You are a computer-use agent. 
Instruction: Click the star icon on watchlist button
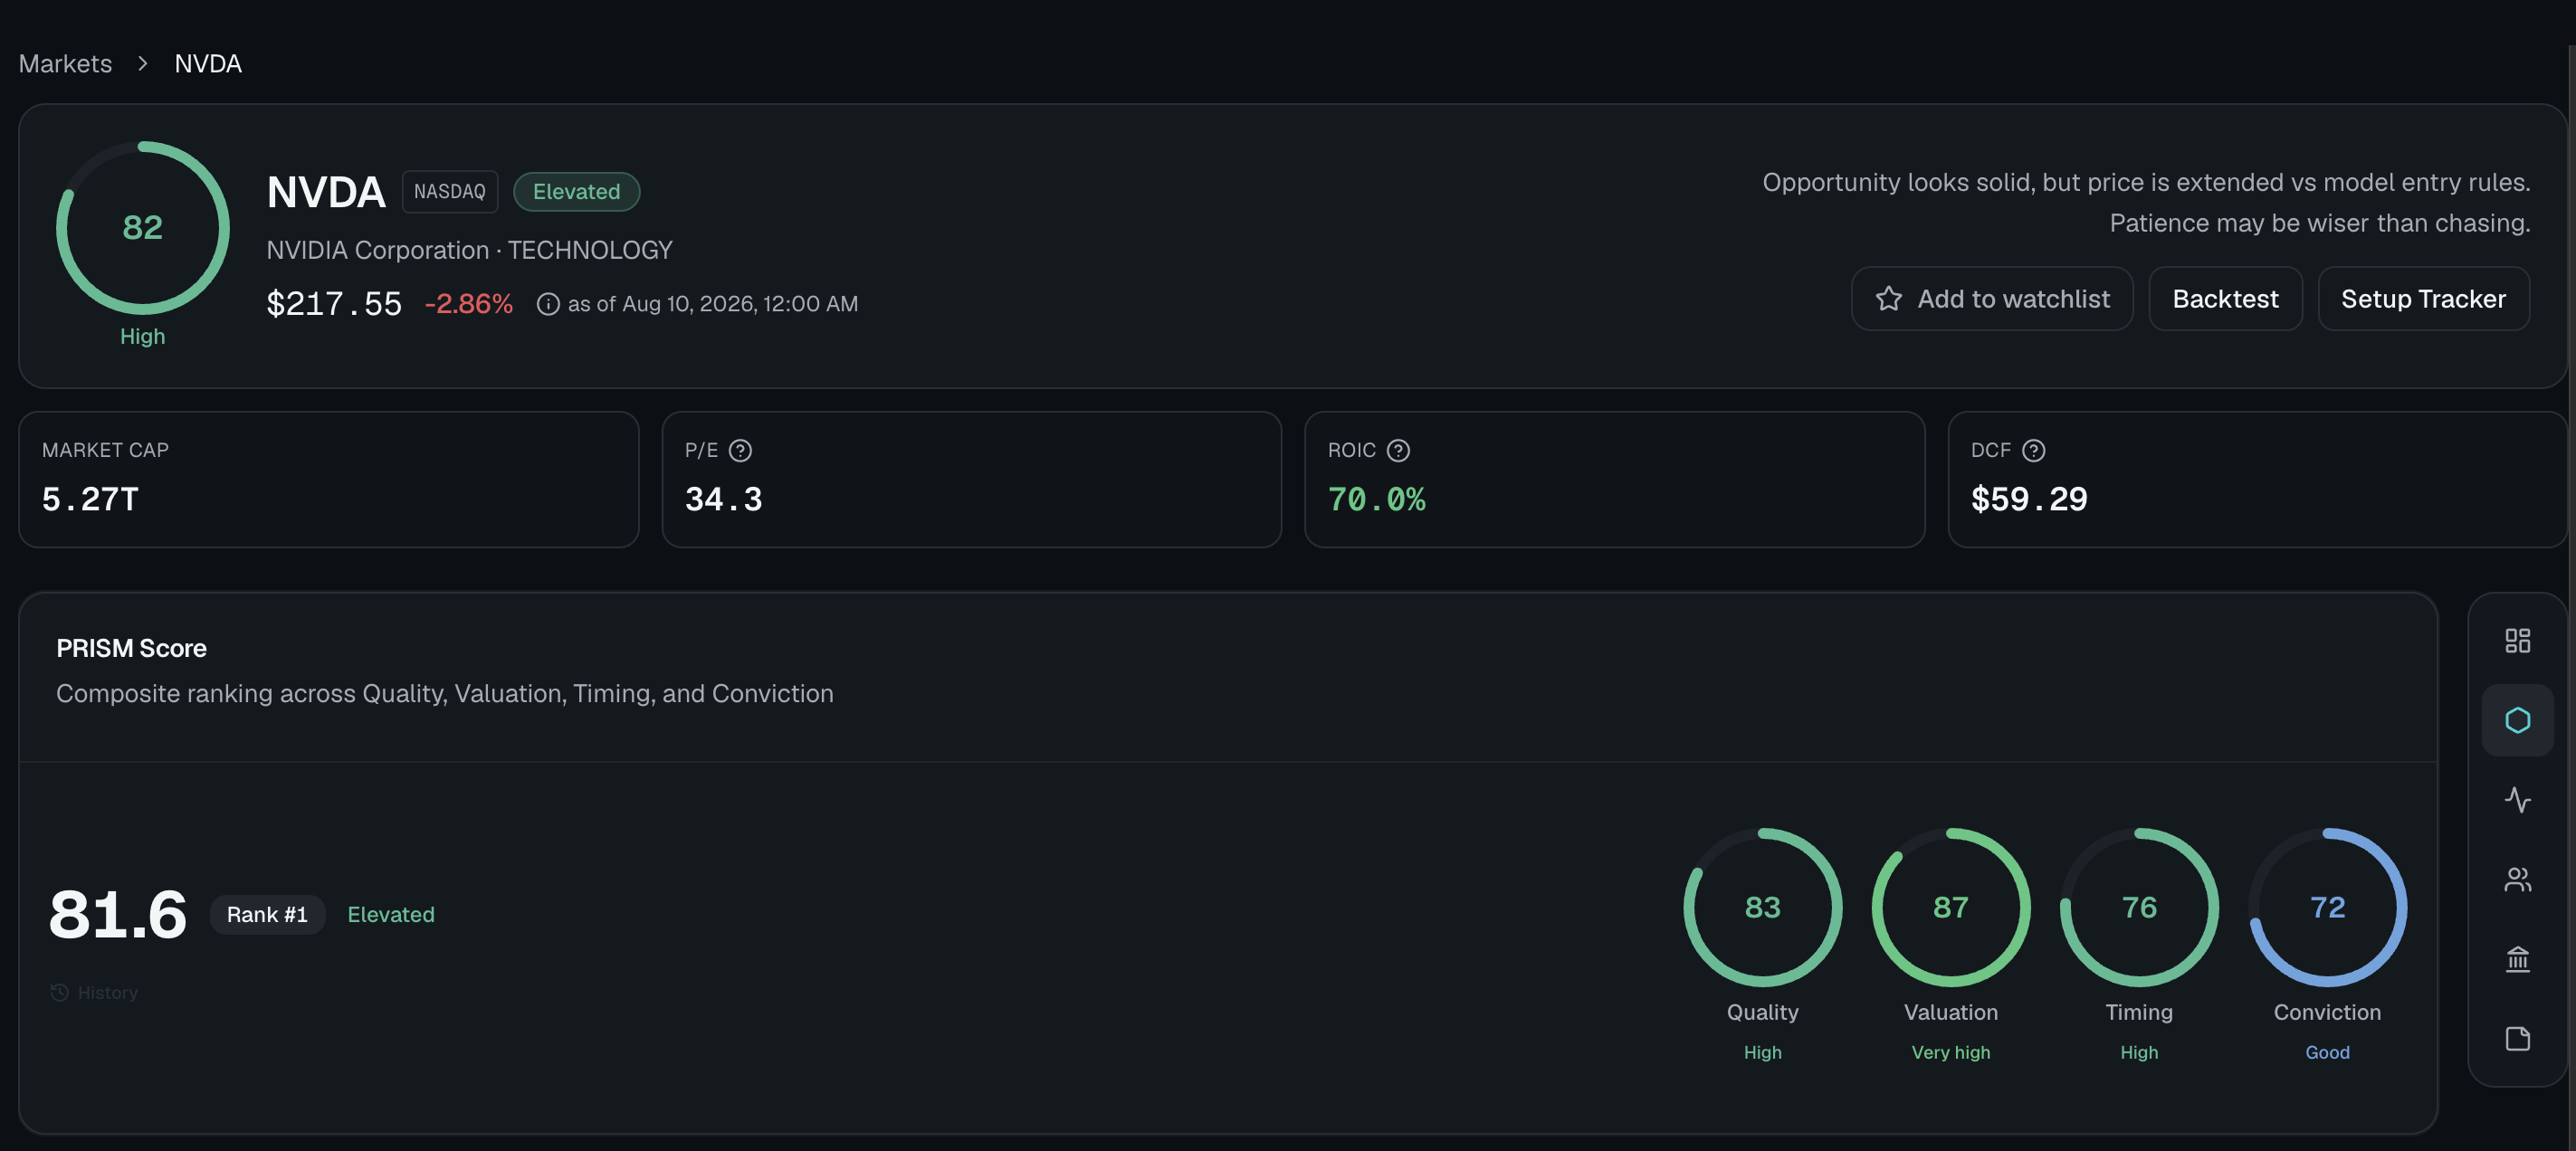coord(1888,299)
